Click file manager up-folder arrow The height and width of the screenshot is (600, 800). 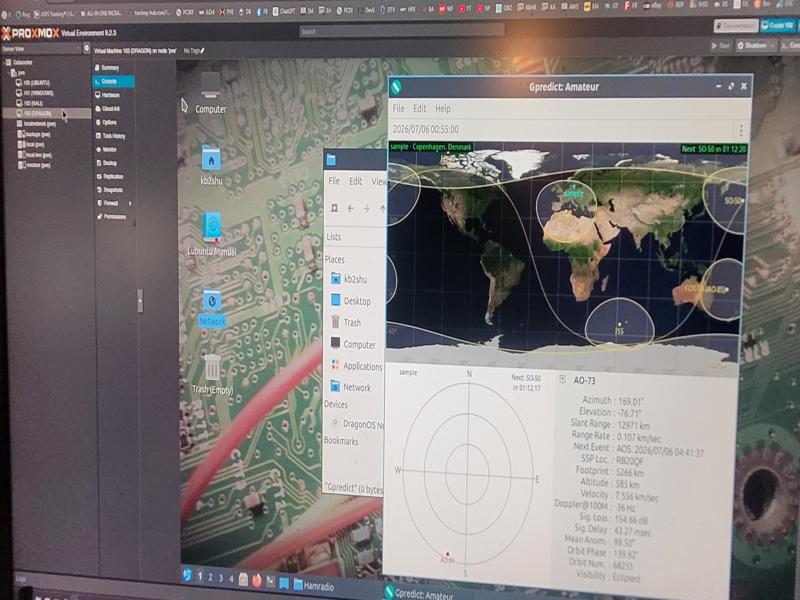pyautogui.click(x=382, y=208)
